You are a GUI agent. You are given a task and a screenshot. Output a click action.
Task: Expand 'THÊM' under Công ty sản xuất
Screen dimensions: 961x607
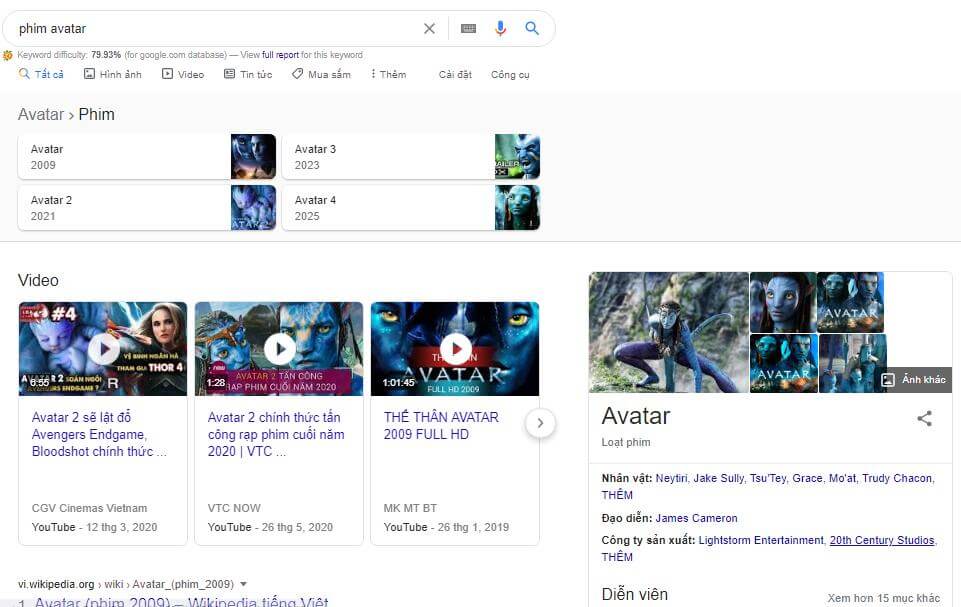click(617, 557)
